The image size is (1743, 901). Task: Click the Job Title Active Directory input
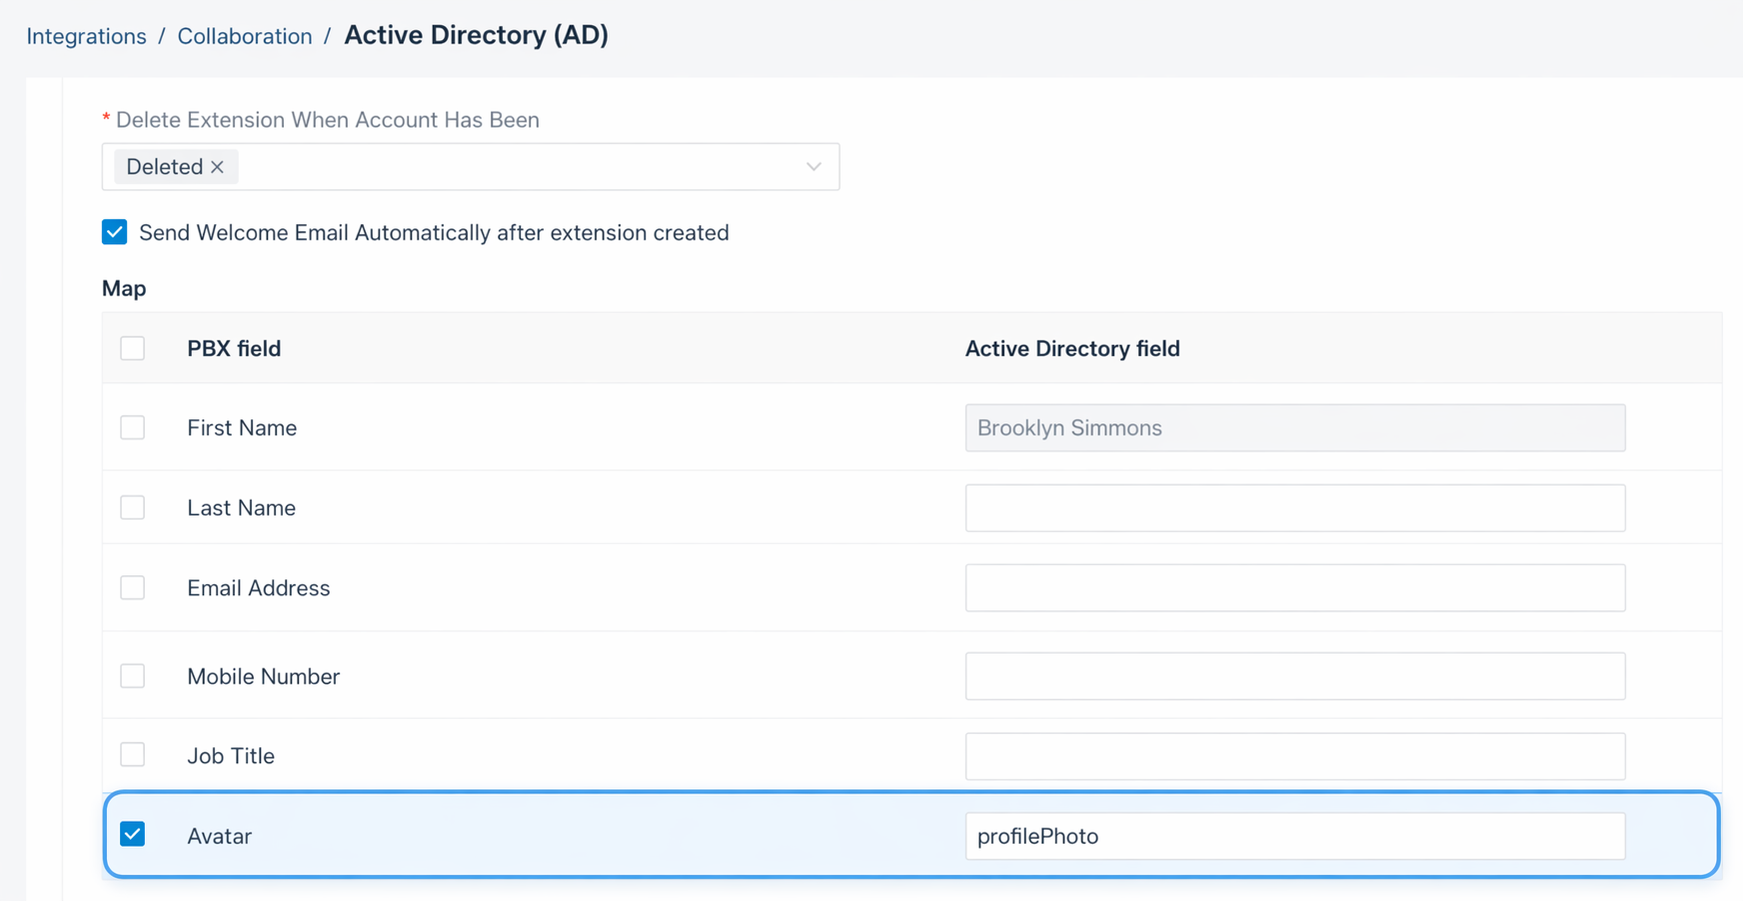1294,756
